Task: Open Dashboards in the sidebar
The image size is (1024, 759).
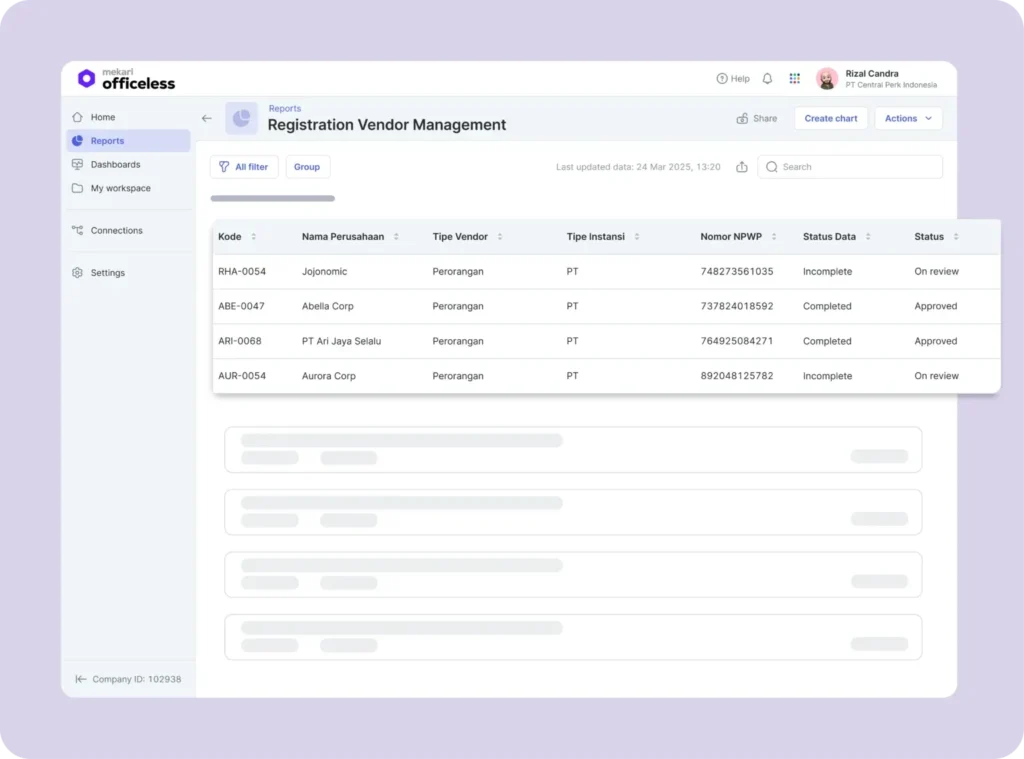Action: (115, 164)
